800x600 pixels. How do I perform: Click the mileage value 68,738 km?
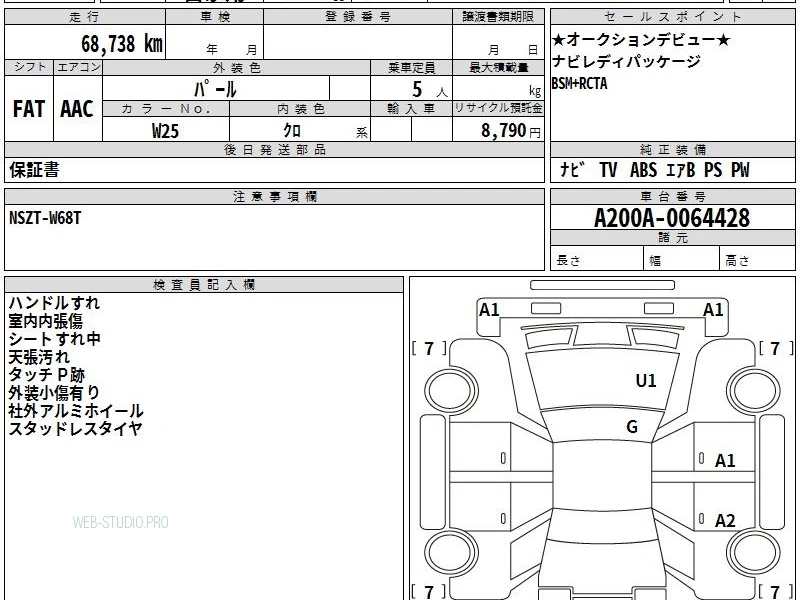coord(122,43)
